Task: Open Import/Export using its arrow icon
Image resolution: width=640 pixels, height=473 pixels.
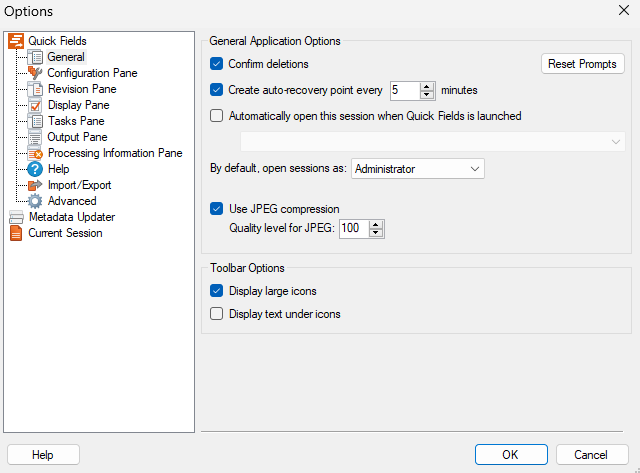Action: coord(35,185)
